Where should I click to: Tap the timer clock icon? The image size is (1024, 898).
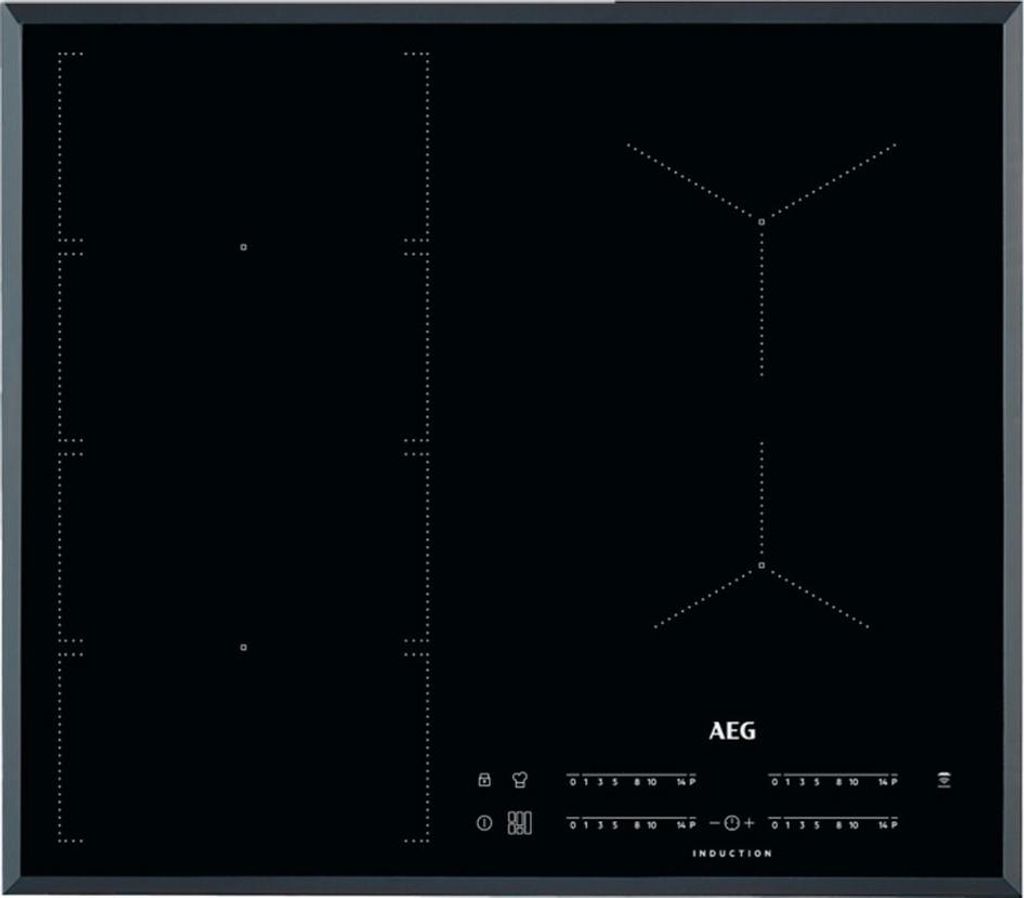click(732, 823)
